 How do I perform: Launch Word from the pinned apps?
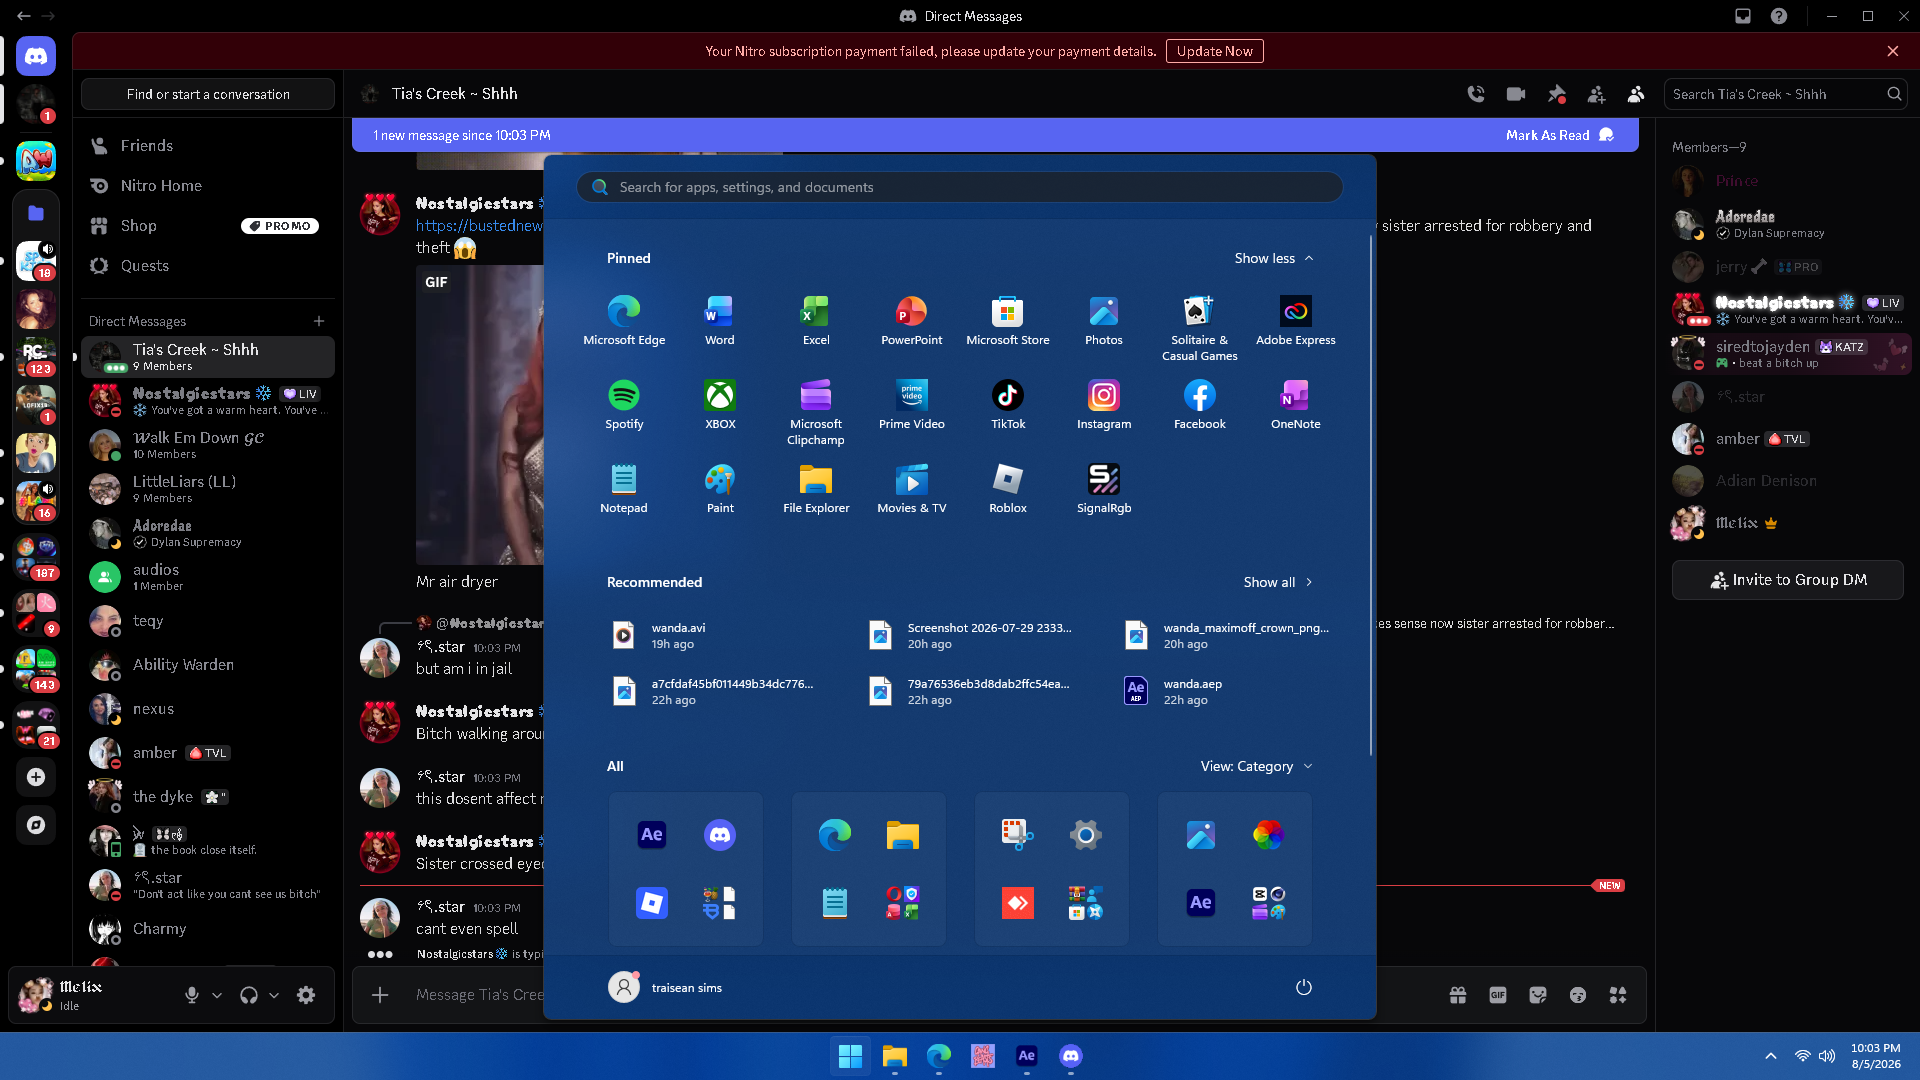[x=720, y=320]
